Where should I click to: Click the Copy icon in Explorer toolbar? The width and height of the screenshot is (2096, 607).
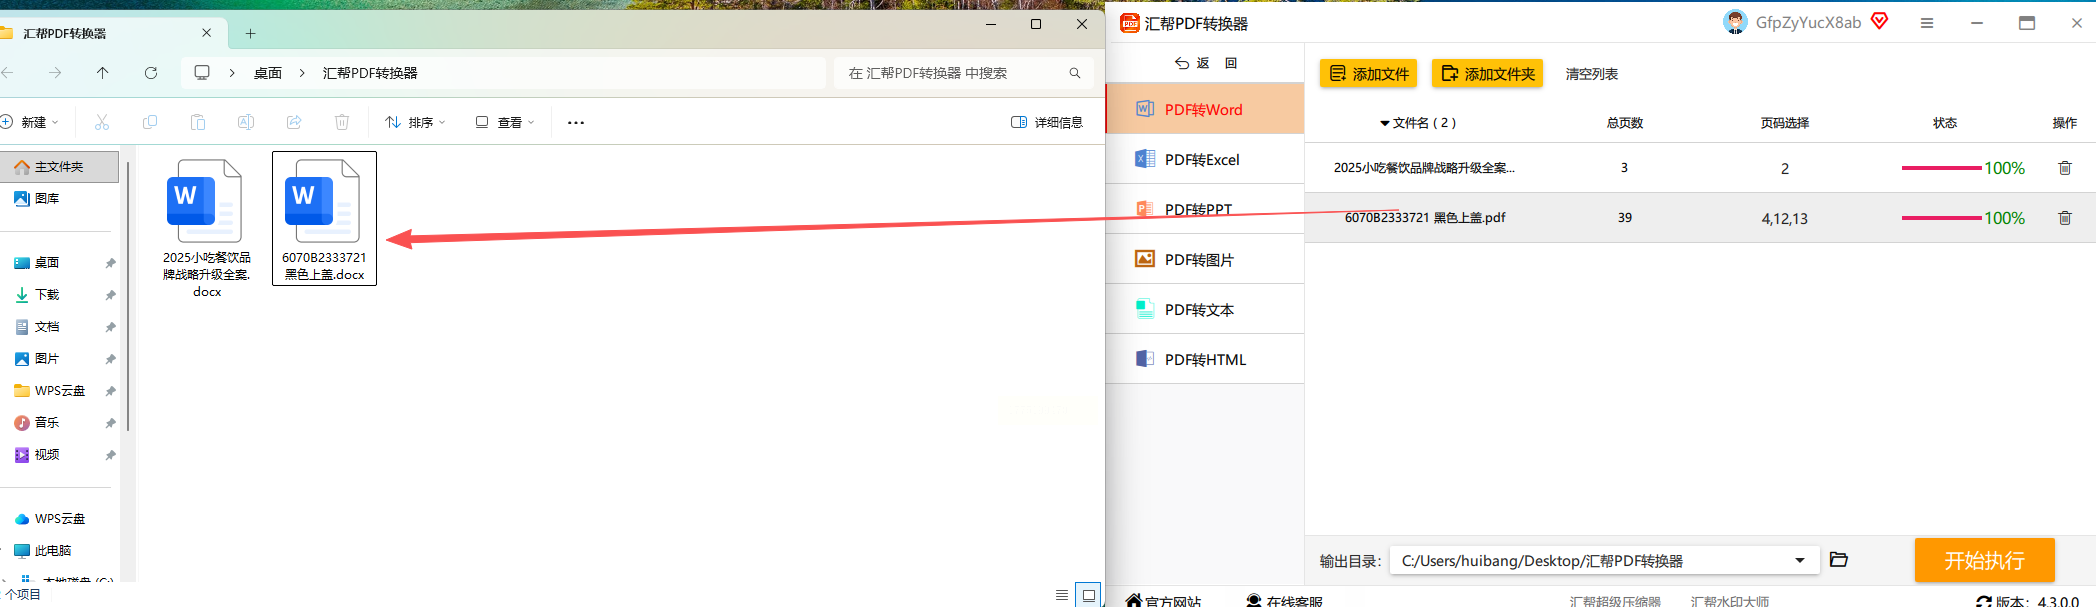(150, 122)
